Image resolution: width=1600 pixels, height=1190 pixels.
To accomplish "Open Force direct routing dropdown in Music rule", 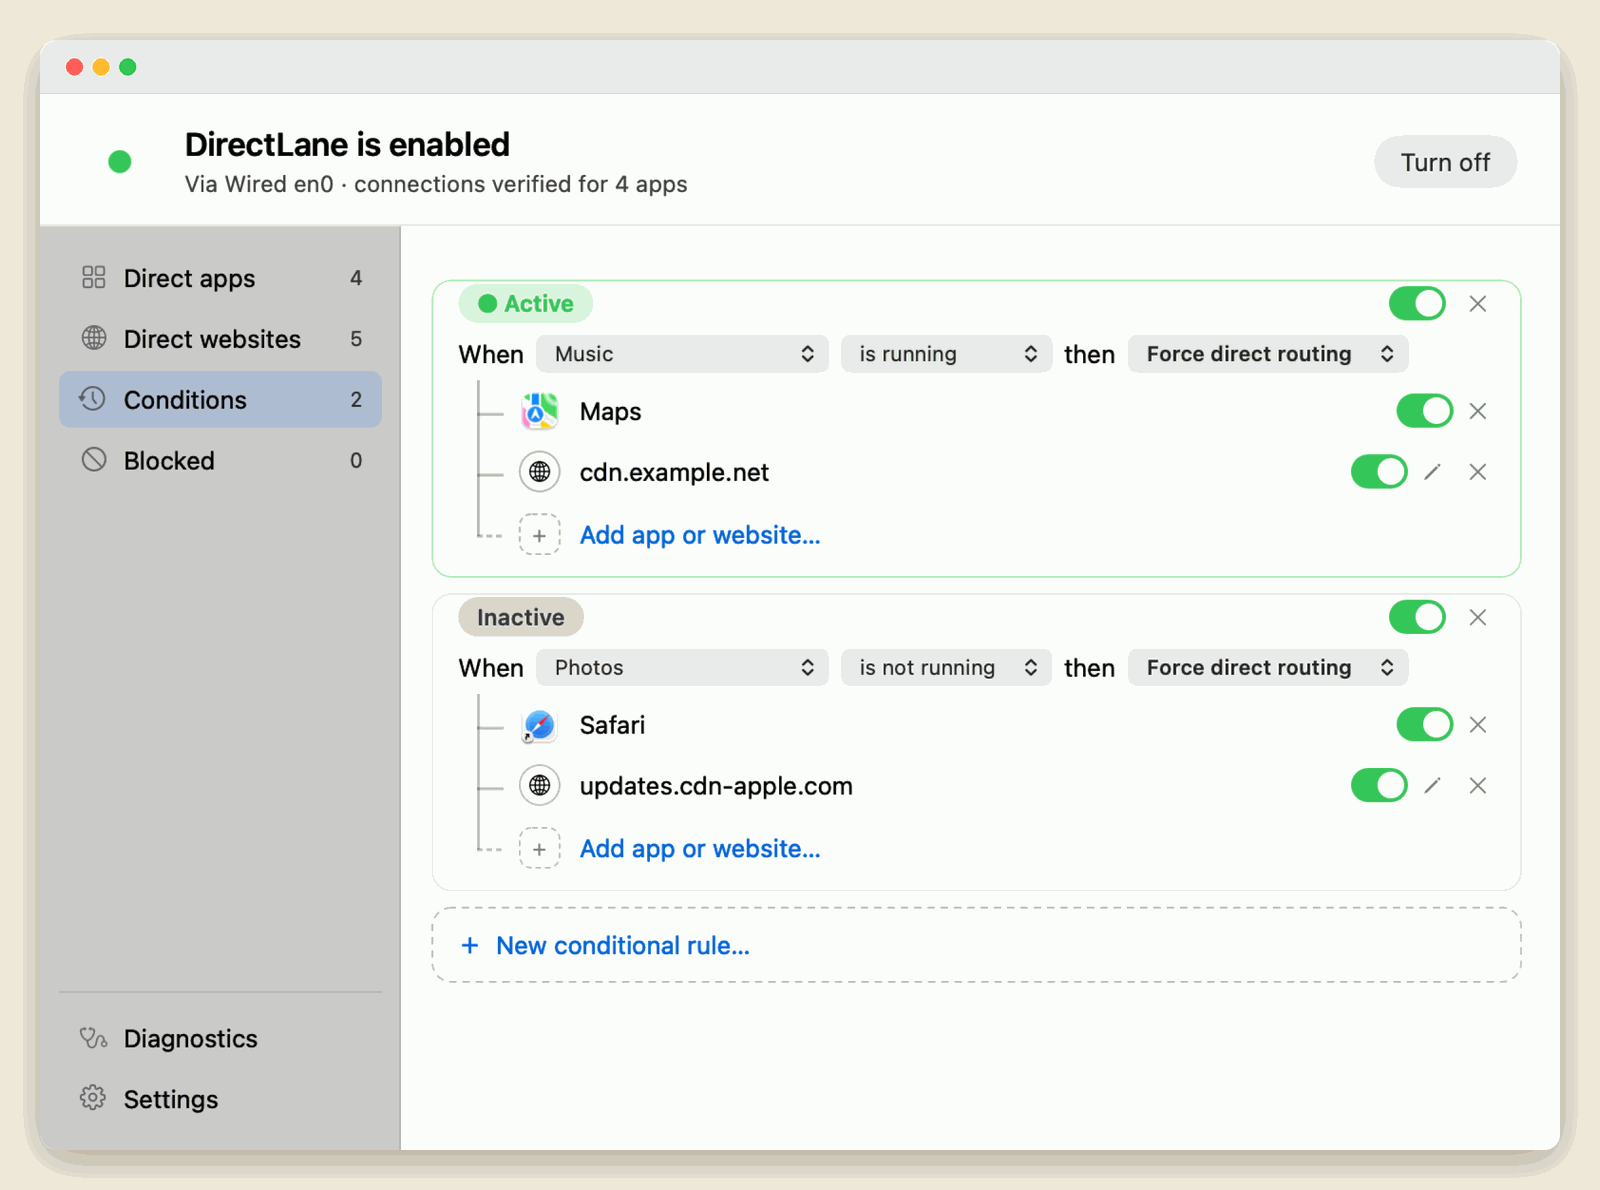I will point(1268,354).
